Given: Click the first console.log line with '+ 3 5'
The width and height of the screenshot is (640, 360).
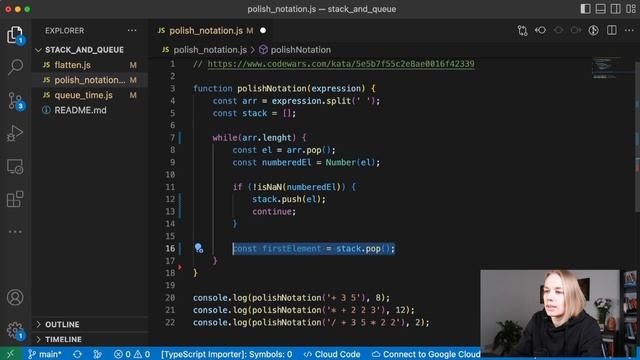Looking at the screenshot, I should 291,298.
